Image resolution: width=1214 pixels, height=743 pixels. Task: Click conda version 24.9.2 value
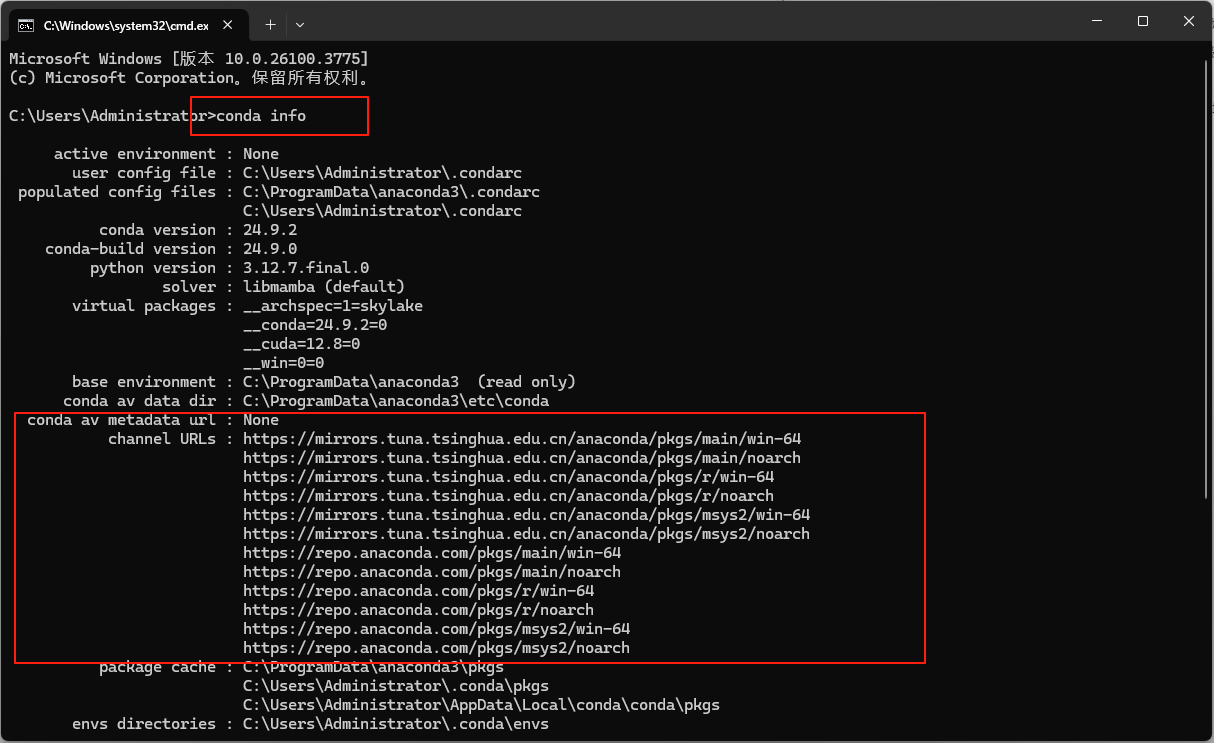click(x=270, y=230)
